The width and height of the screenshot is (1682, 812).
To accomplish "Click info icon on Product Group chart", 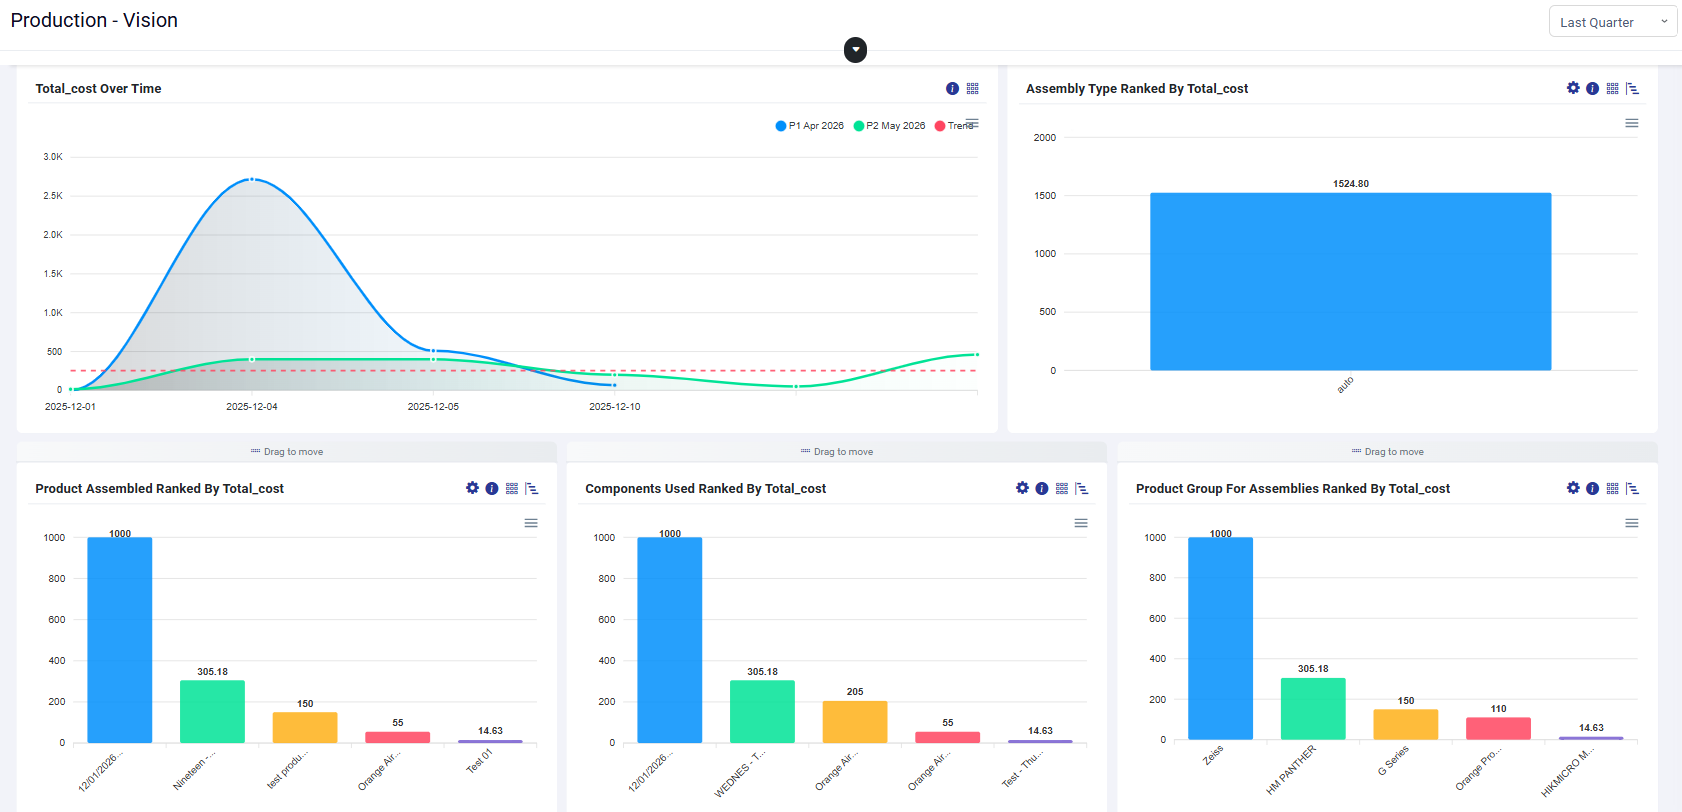I will click(x=1592, y=489).
